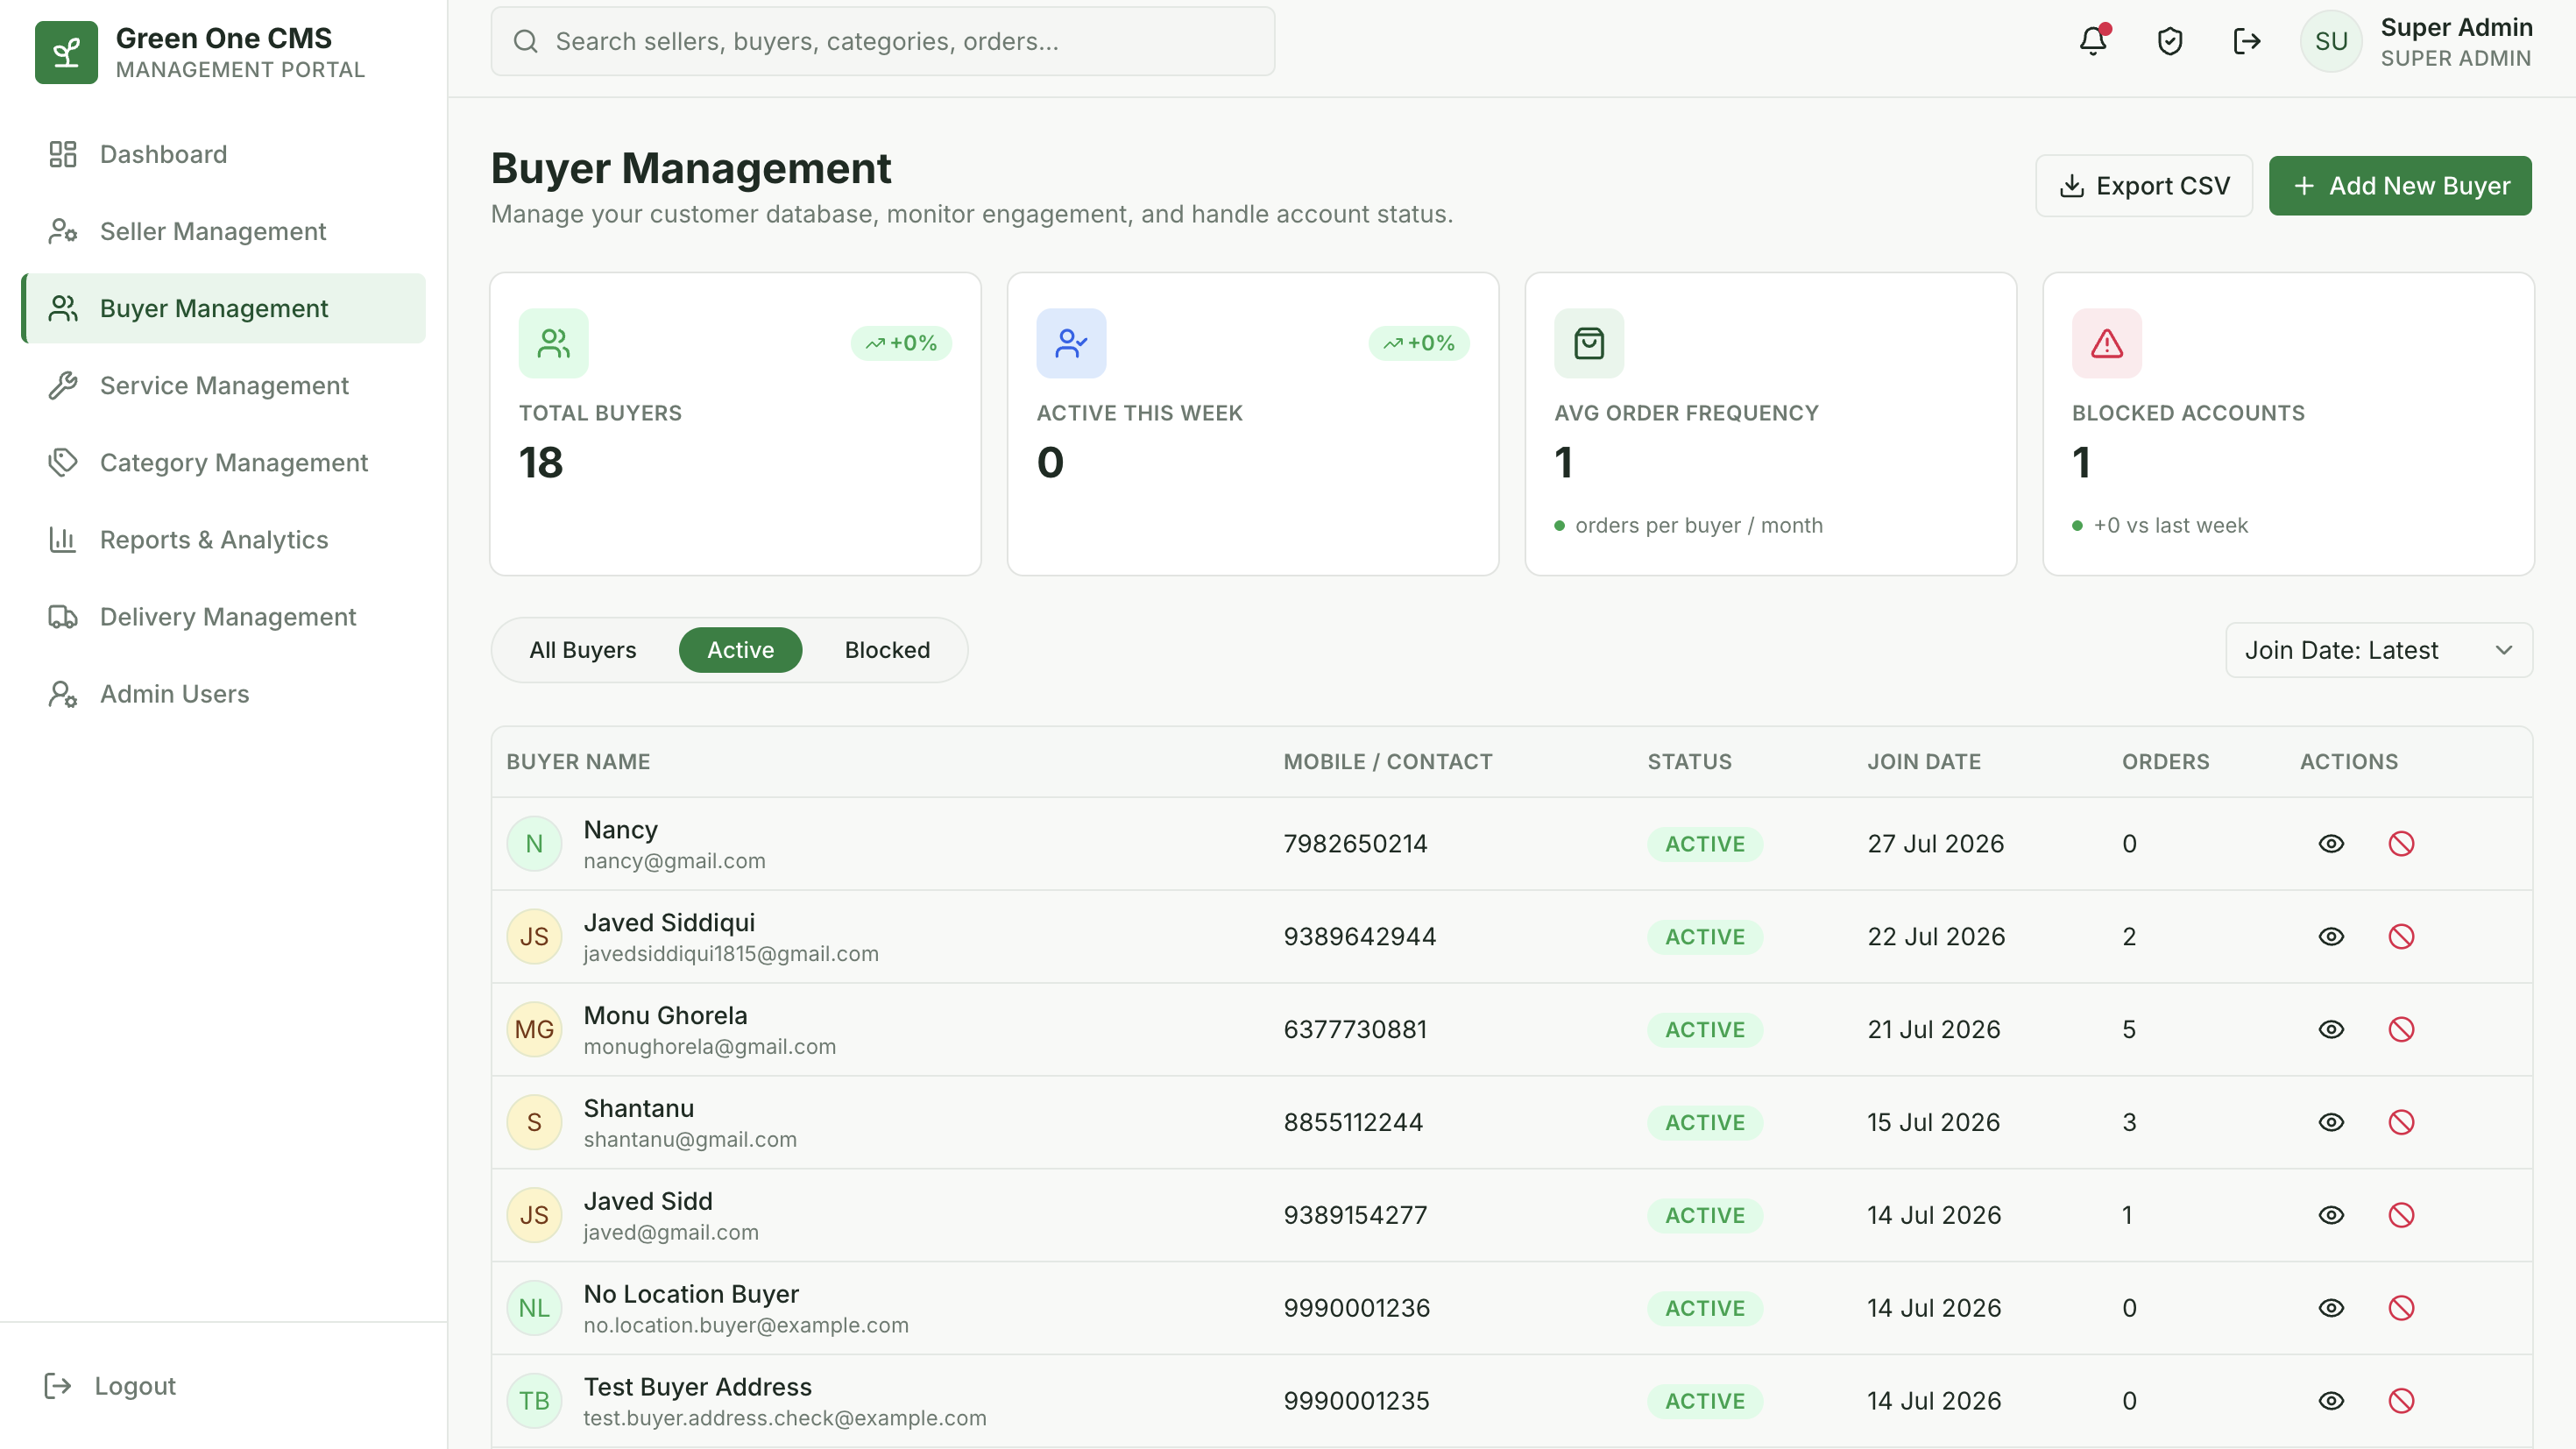Image resolution: width=2576 pixels, height=1449 pixels.
Task: Navigate to Category Management
Action: click(x=224, y=462)
